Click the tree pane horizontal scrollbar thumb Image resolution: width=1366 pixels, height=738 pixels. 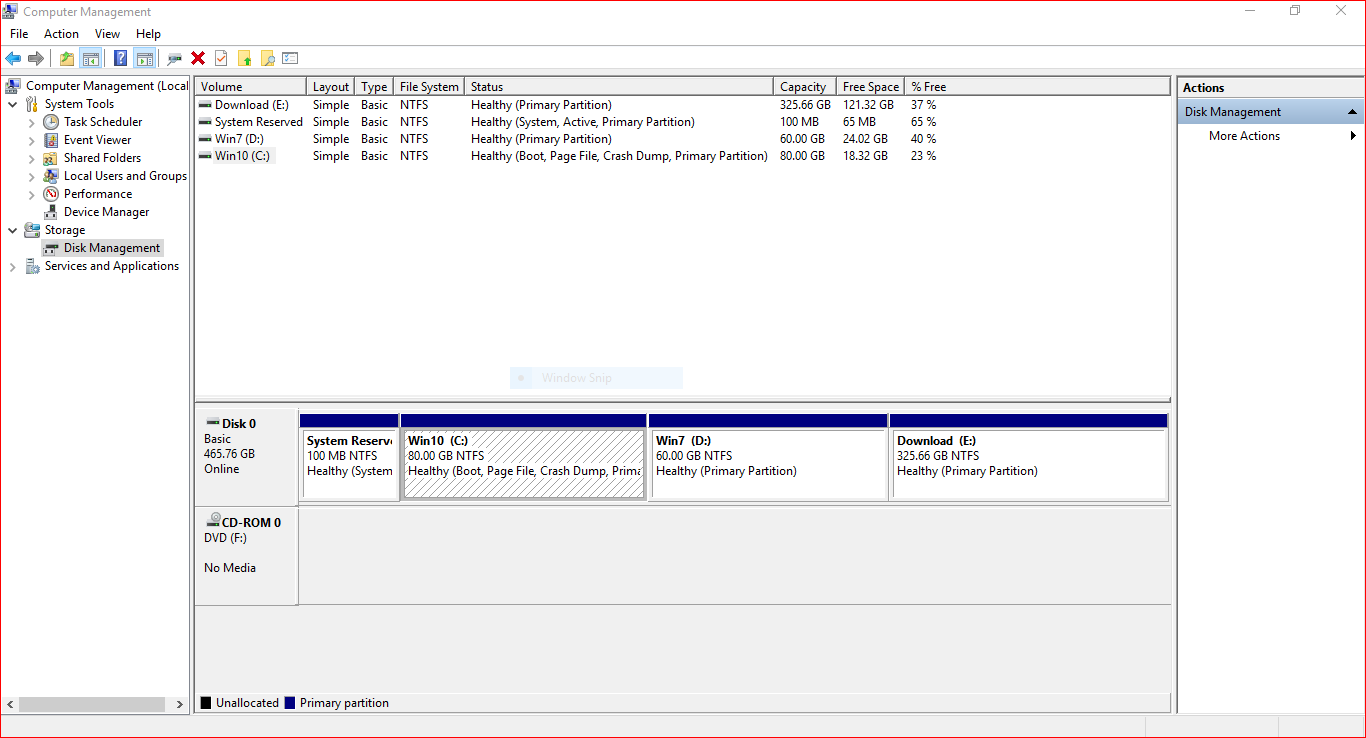click(x=92, y=704)
